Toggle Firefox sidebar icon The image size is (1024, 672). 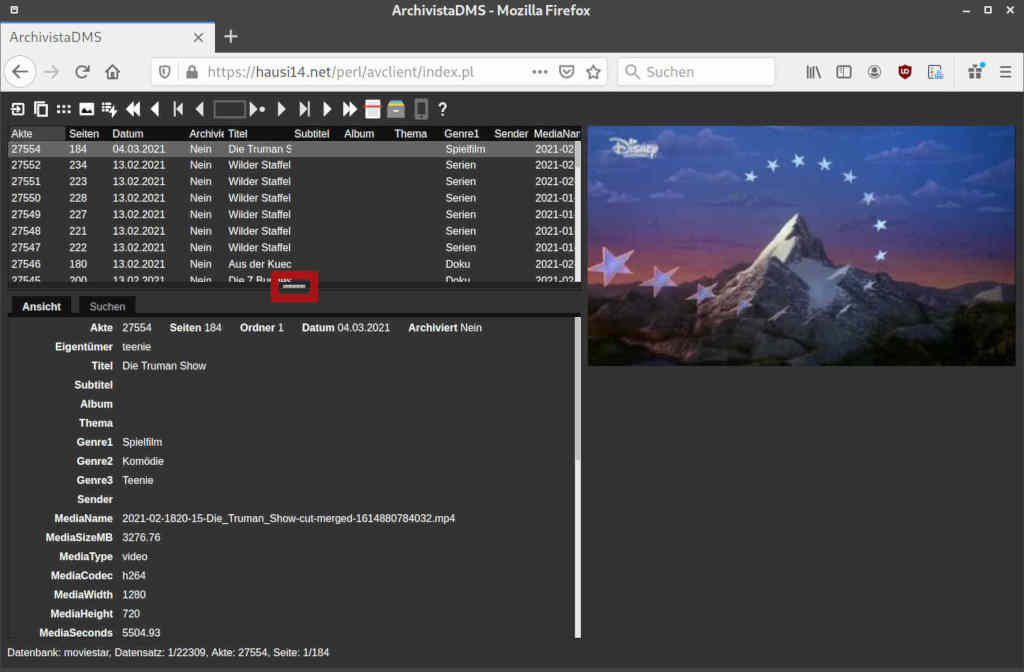tap(844, 72)
